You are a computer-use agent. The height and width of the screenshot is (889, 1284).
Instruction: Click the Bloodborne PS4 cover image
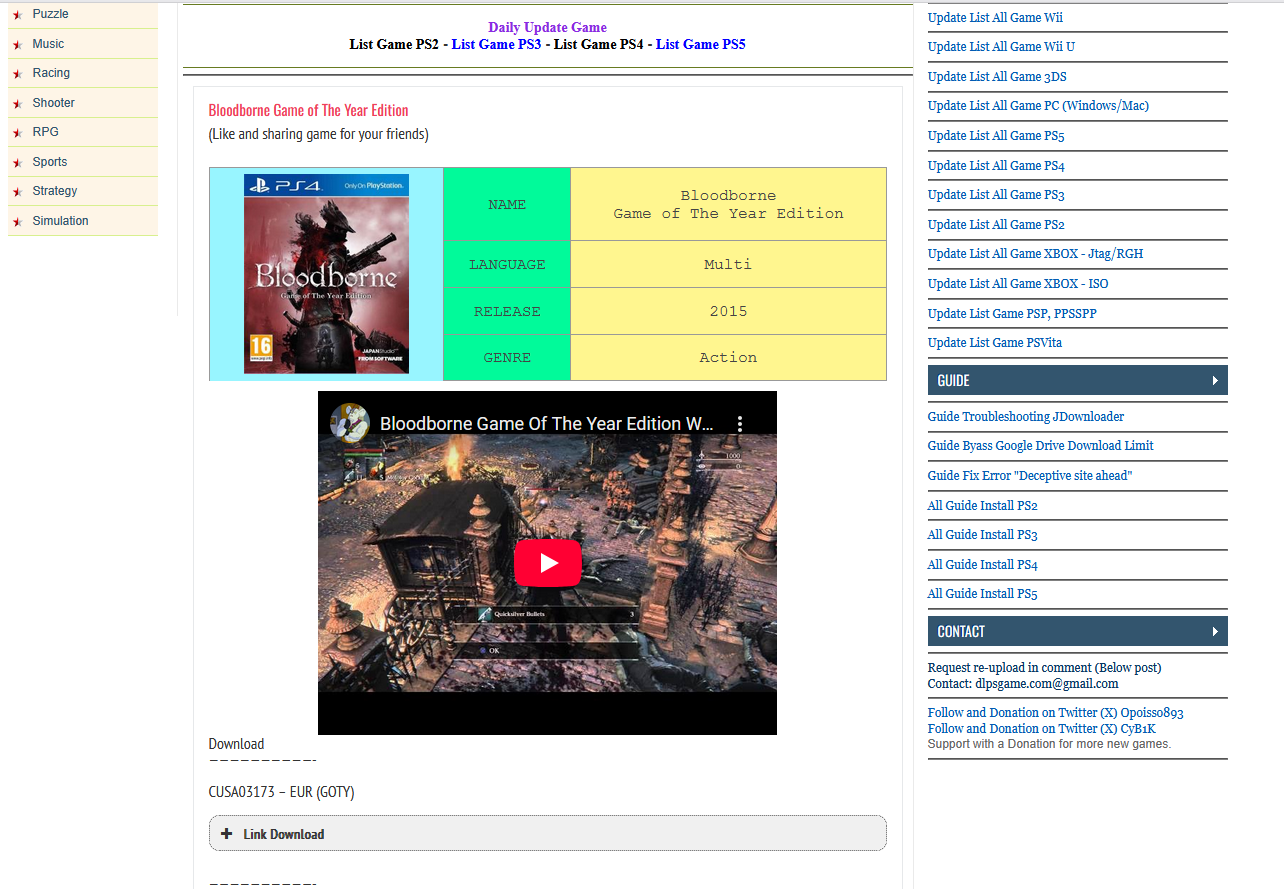click(x=326, y=274)
